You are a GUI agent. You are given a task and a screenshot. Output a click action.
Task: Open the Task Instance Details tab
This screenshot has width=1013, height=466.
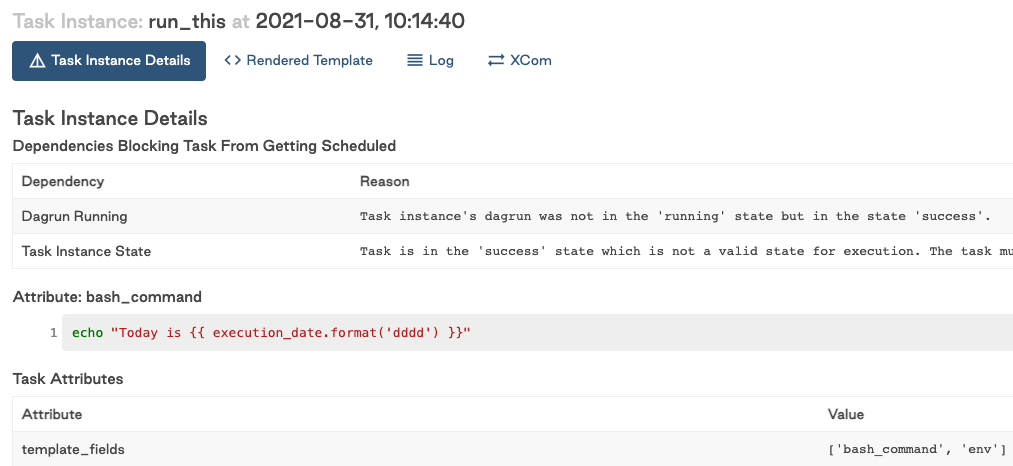[109, 61]
